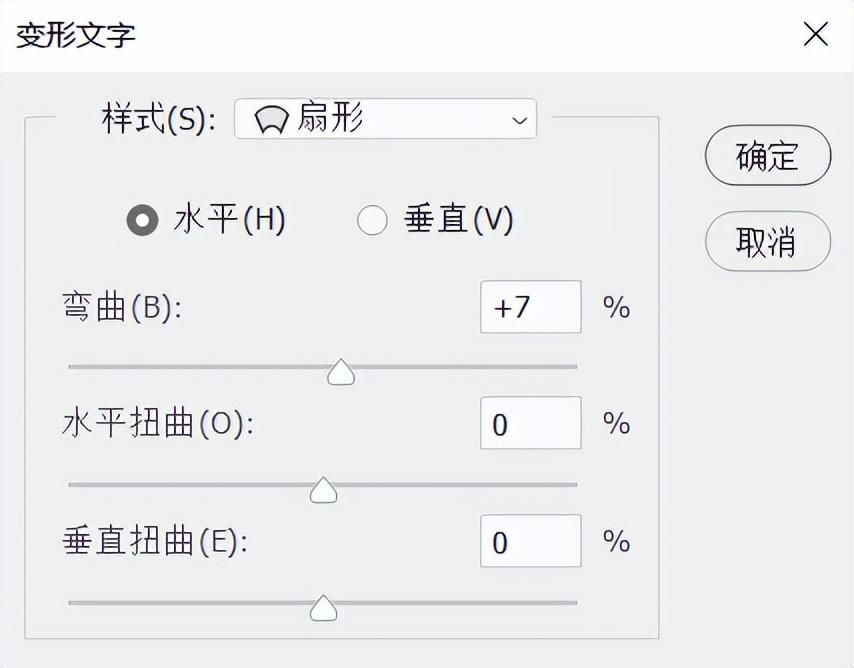Select the 水平(H) radio button
The width and height of the screenshot is (854, 668).
coord(142,220)
